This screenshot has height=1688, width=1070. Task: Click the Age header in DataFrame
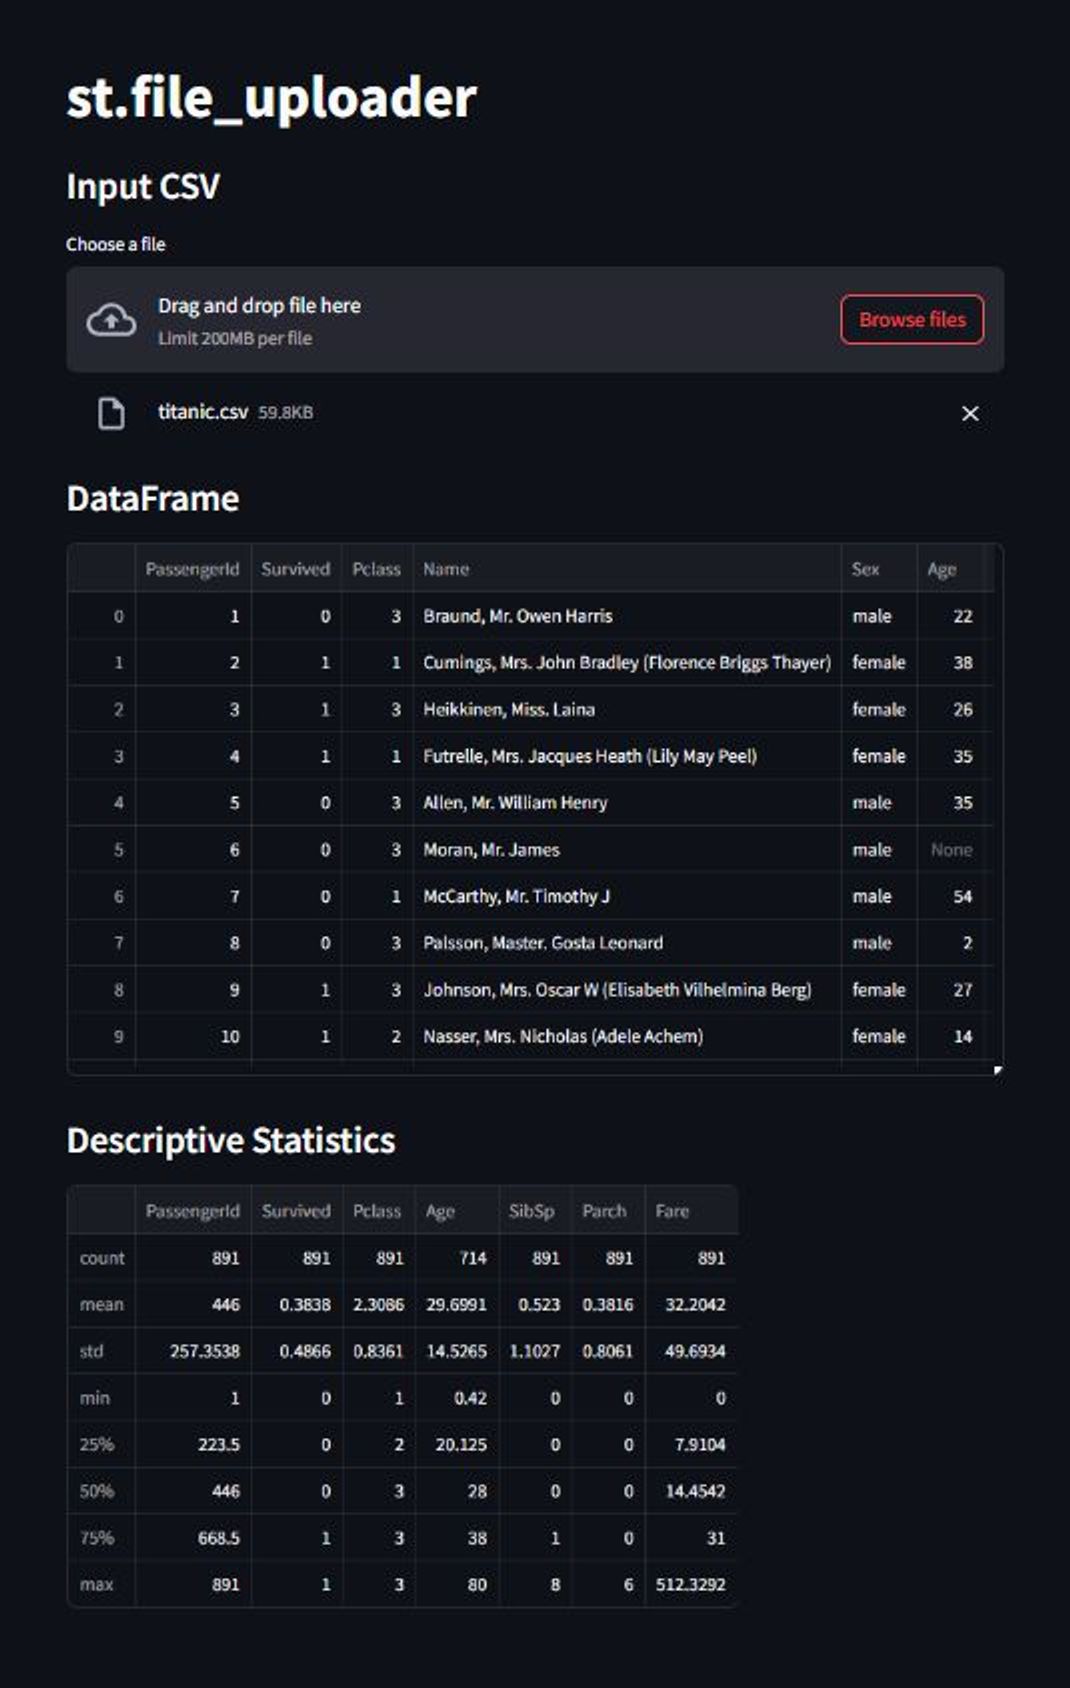click(941, 569)
